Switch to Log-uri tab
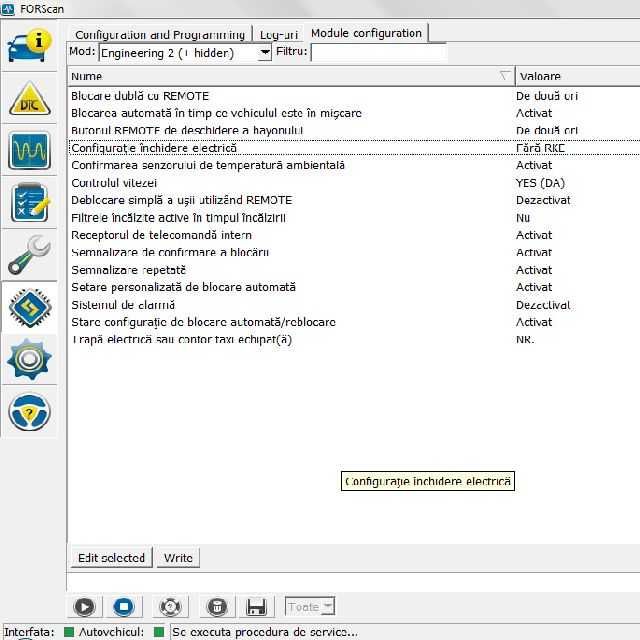 (x=279, y=34)
